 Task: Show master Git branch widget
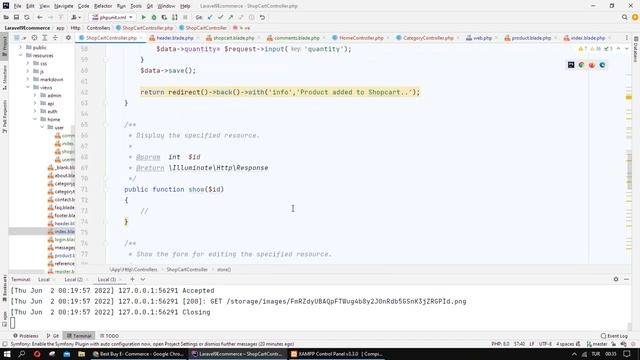597,344
